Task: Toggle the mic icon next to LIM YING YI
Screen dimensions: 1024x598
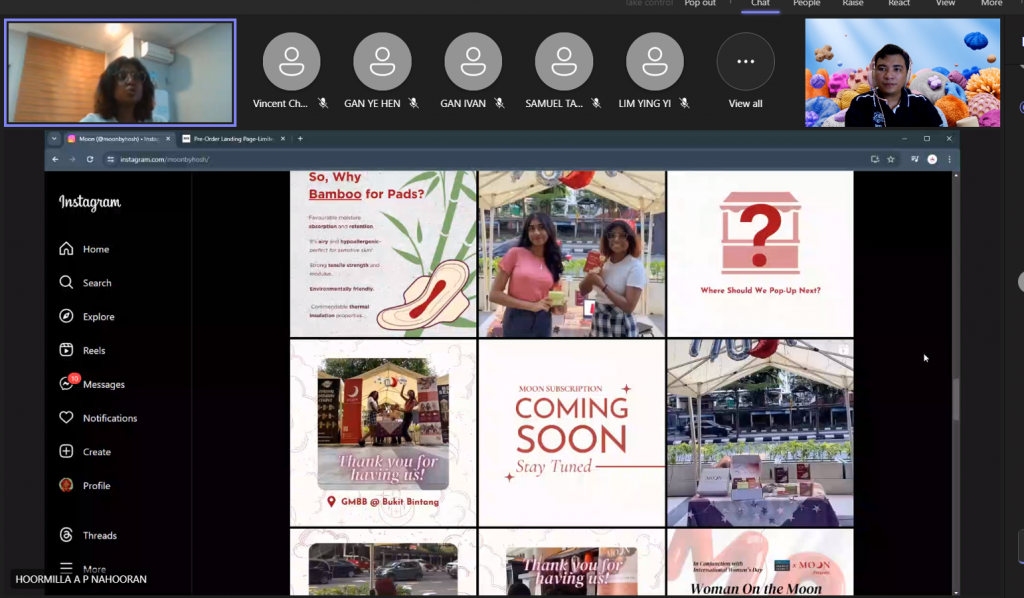Action: point(684,101)
